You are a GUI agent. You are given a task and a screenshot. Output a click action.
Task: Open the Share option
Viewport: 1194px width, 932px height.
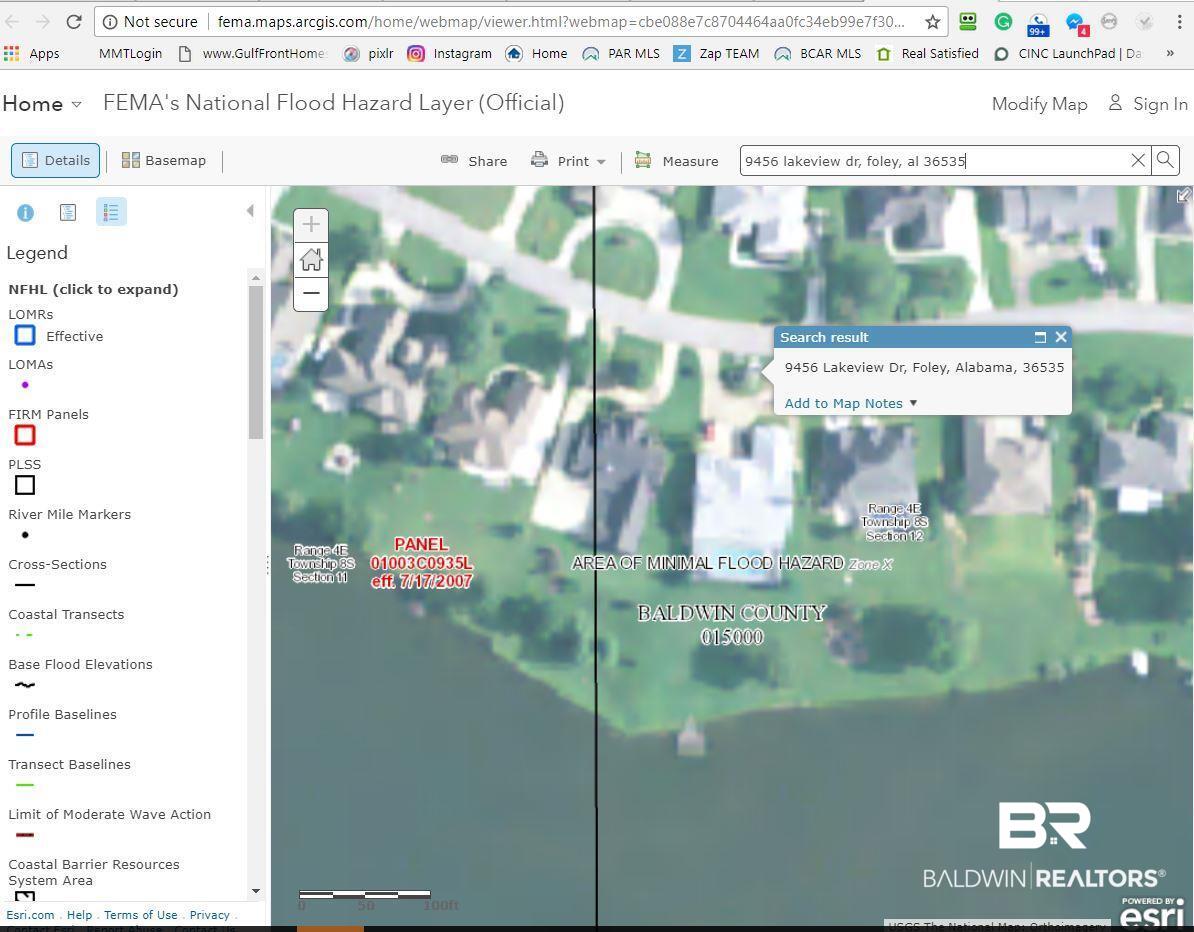pos(474,161)
